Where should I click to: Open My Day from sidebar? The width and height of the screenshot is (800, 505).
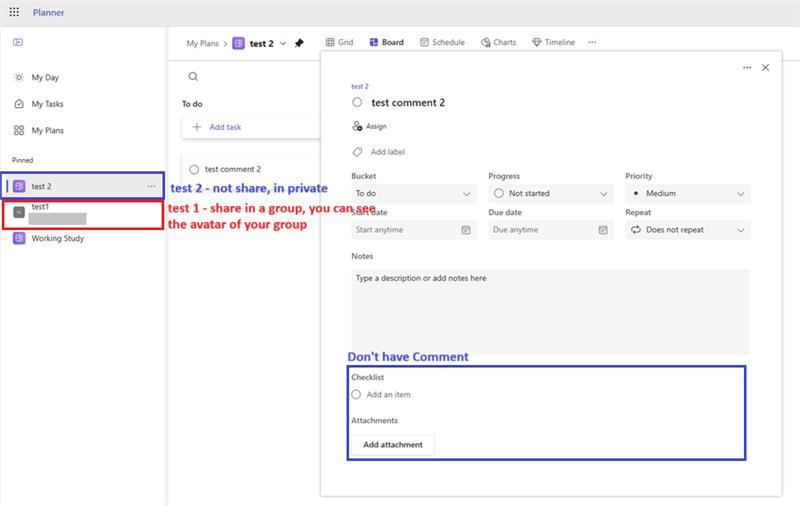pyautogui.click(x=45, y=78)
